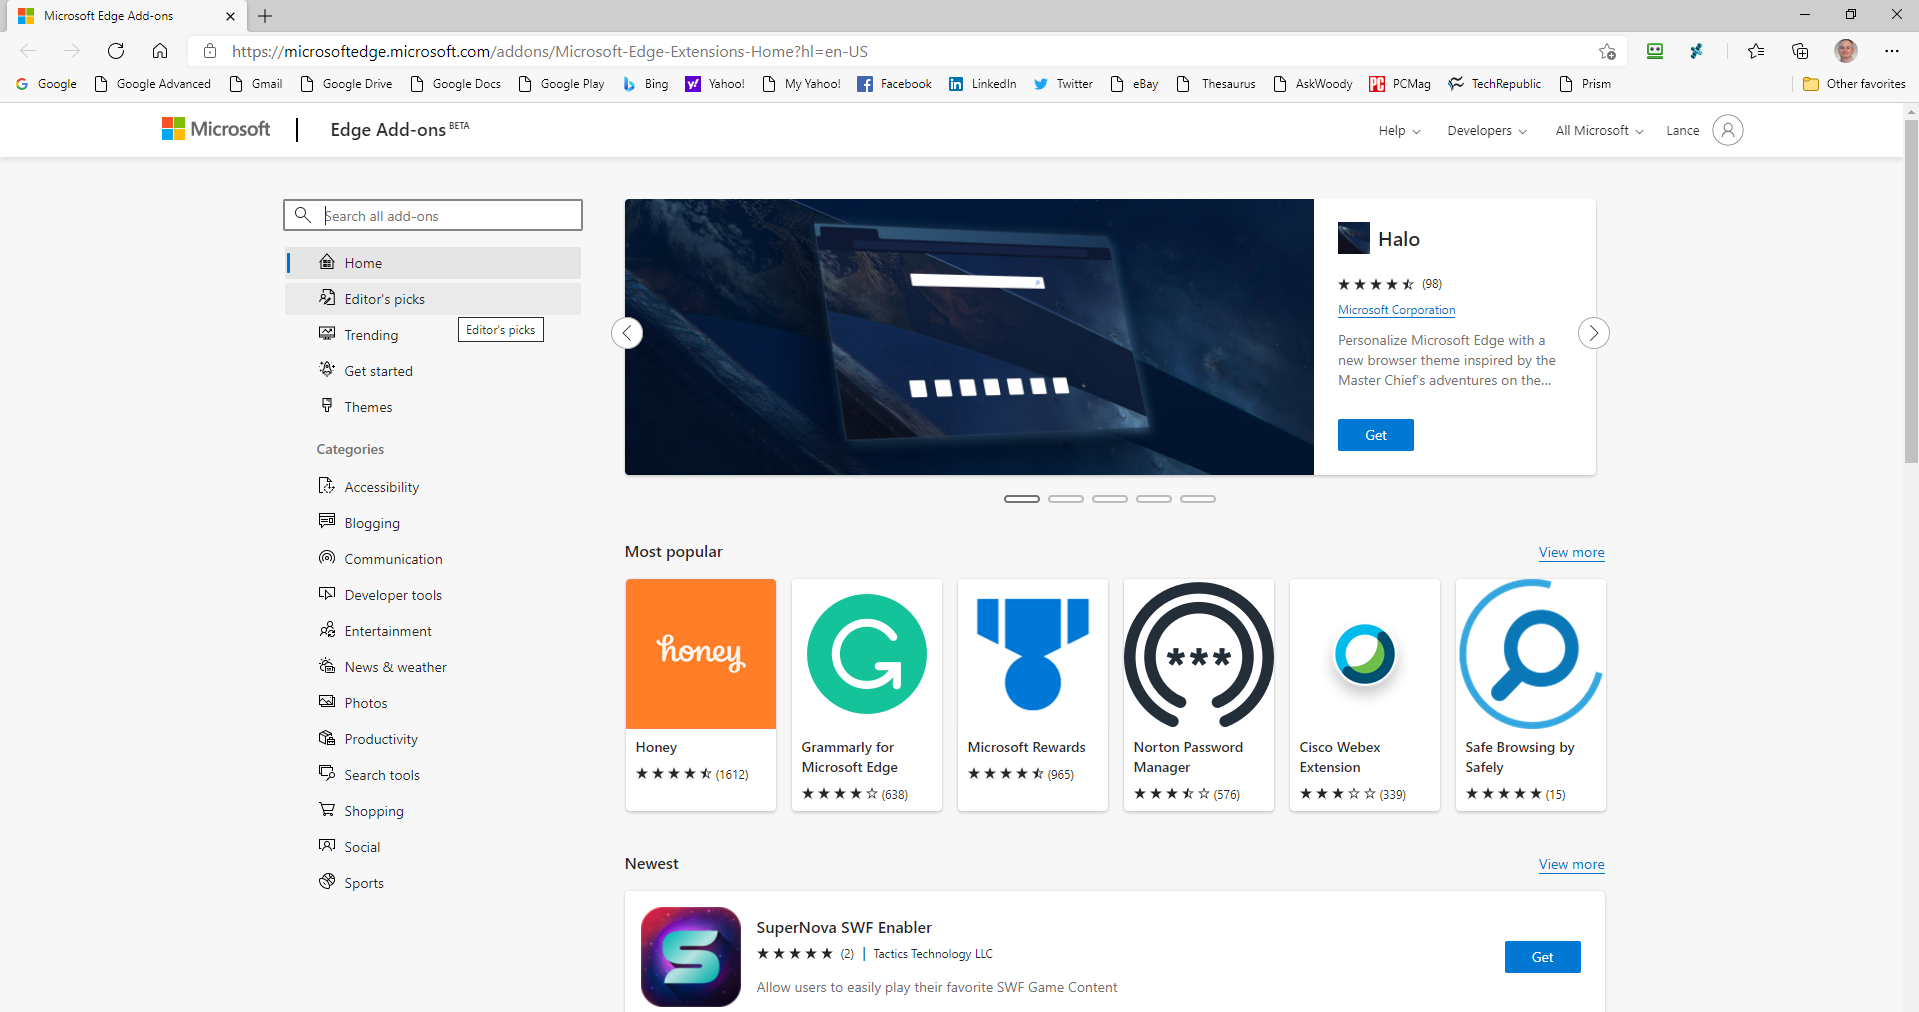1919x1012 pixels.
Task: Add this page to favorites star icon
Action: (x=1607, y=51)
